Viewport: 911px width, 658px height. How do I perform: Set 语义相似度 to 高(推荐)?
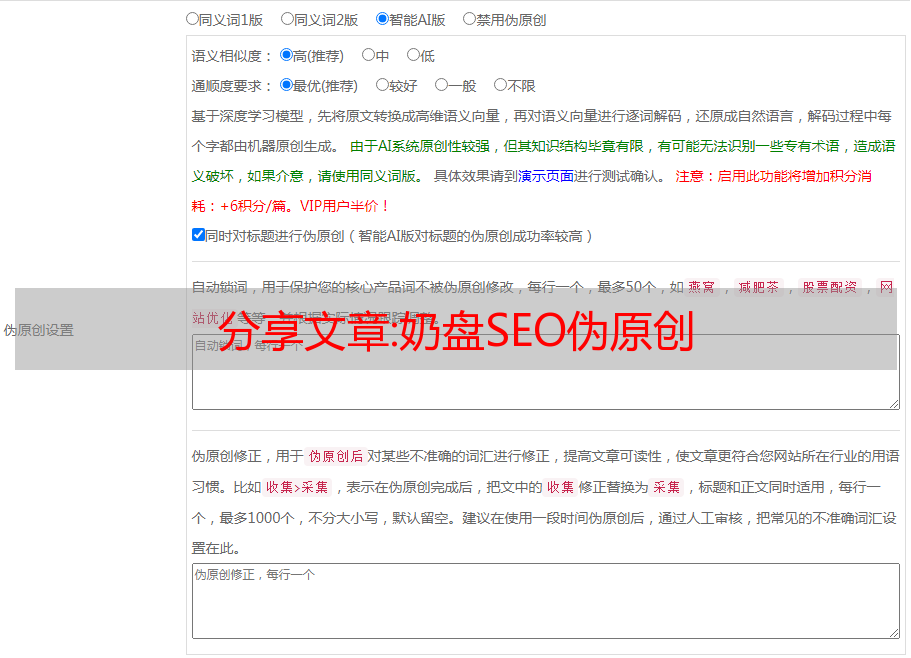[x=287, y=55]
